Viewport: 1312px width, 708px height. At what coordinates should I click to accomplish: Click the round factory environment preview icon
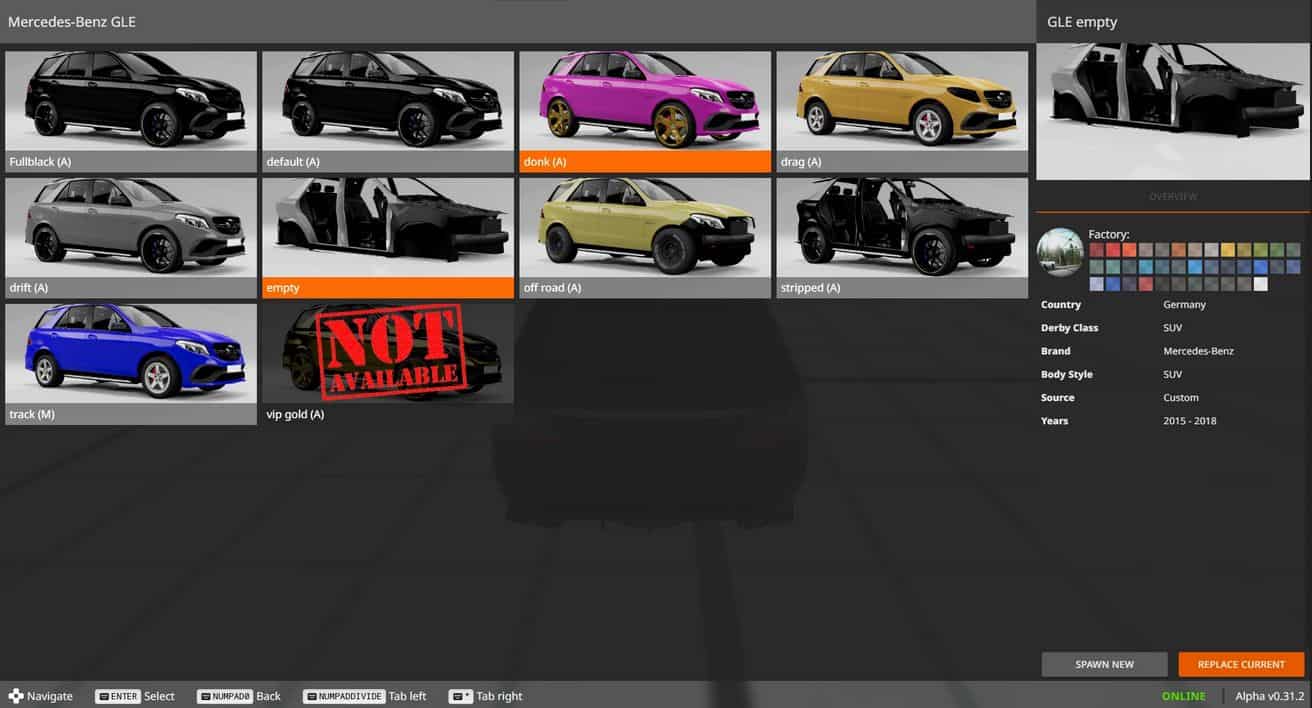pos(1060,252)
